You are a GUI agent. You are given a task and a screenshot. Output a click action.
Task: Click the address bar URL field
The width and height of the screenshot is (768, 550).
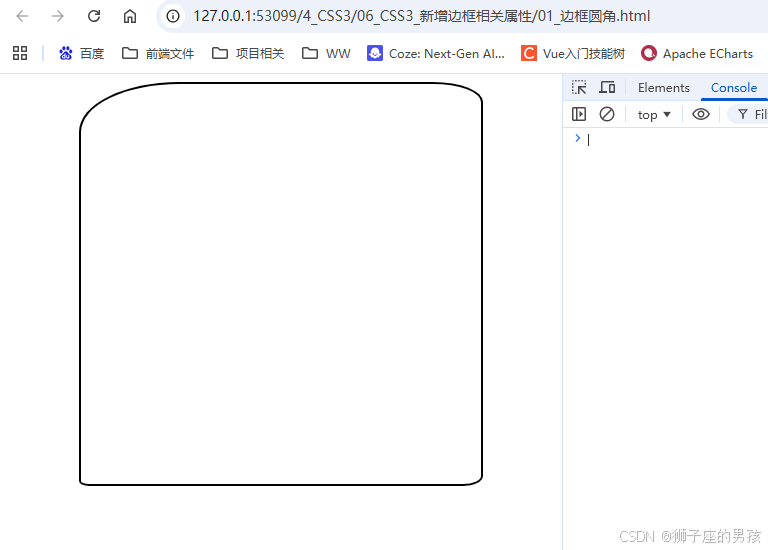[460, 16]
